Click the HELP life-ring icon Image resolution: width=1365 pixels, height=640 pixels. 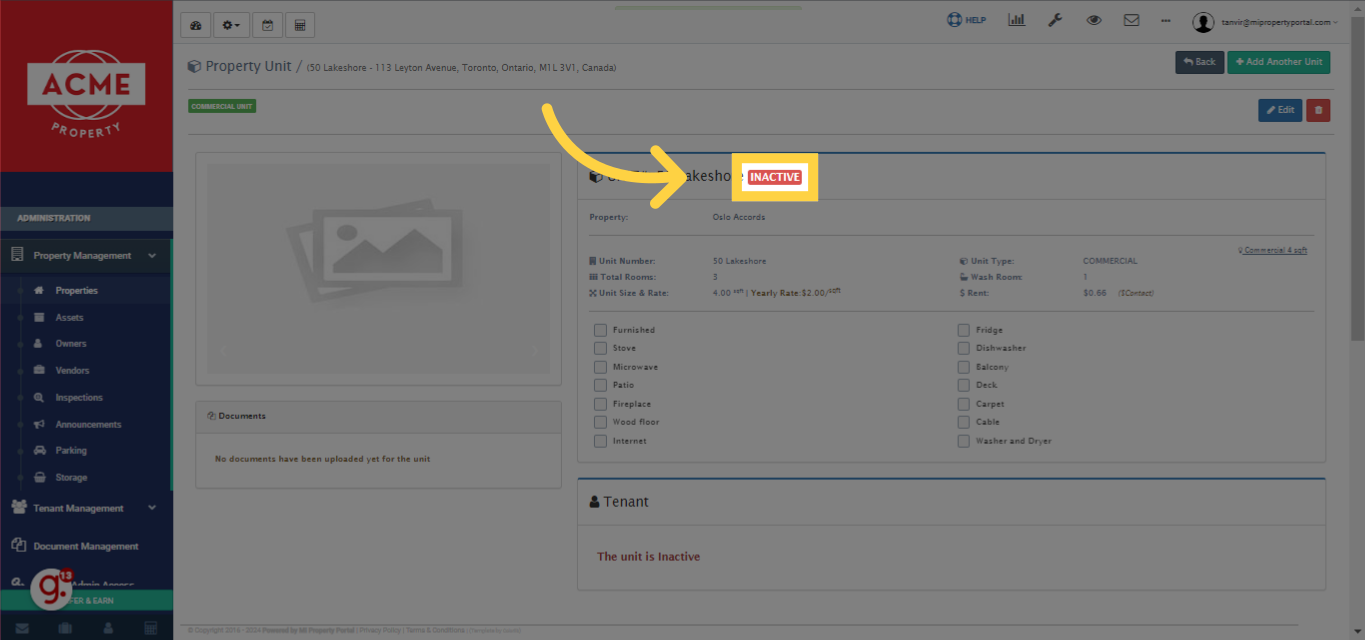(x=953, y=18)
